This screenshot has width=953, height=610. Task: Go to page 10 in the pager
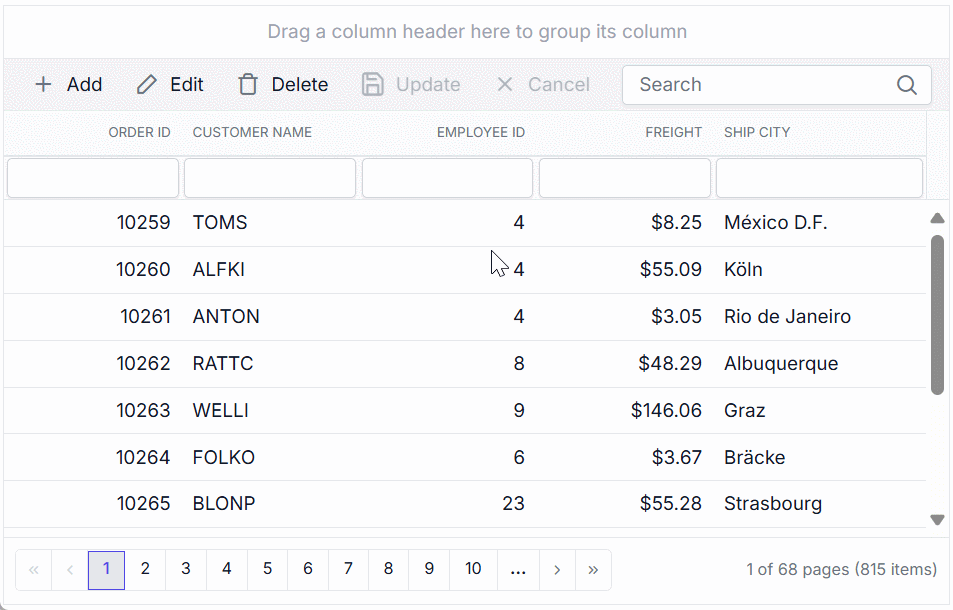472,569
